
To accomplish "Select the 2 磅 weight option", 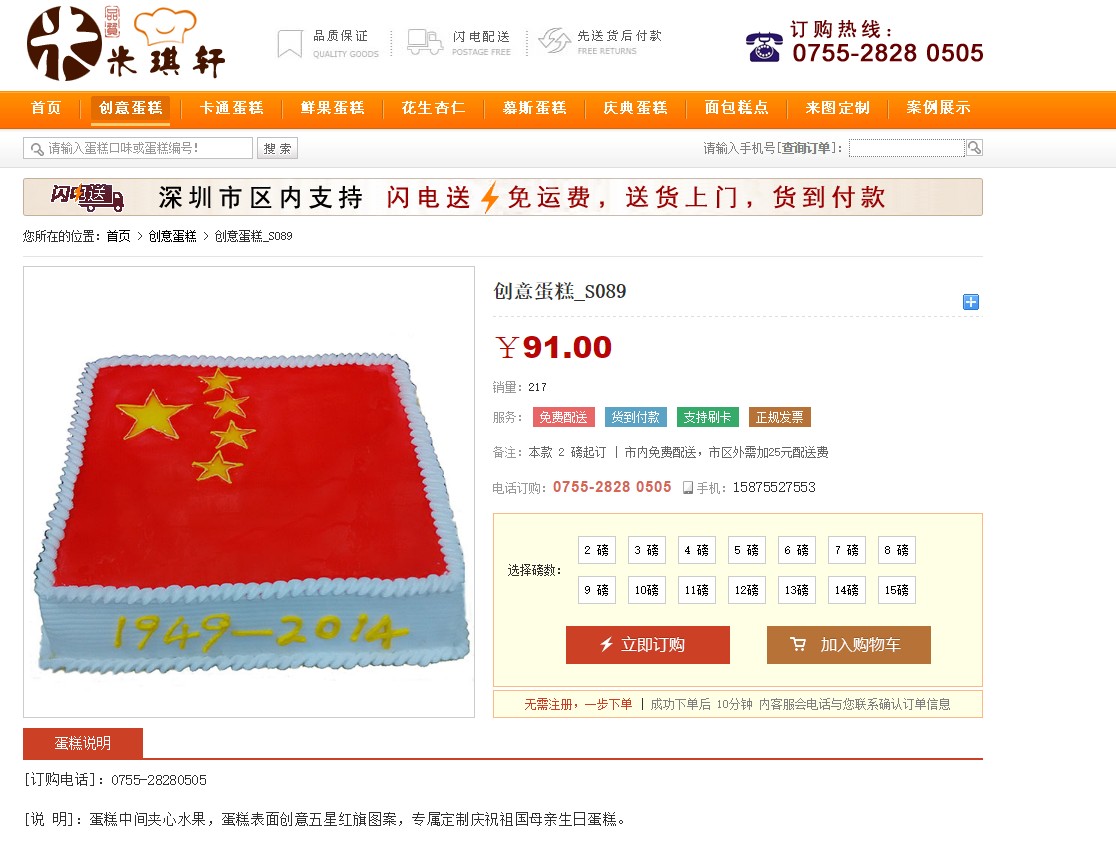I will point(596,550).
